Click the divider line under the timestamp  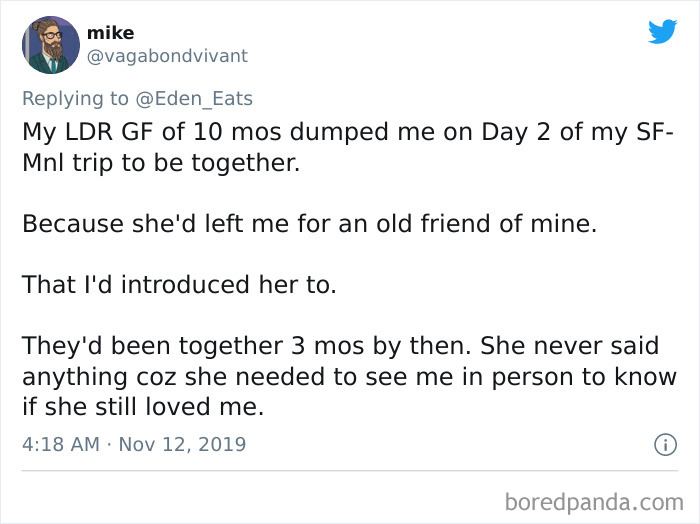350,470
